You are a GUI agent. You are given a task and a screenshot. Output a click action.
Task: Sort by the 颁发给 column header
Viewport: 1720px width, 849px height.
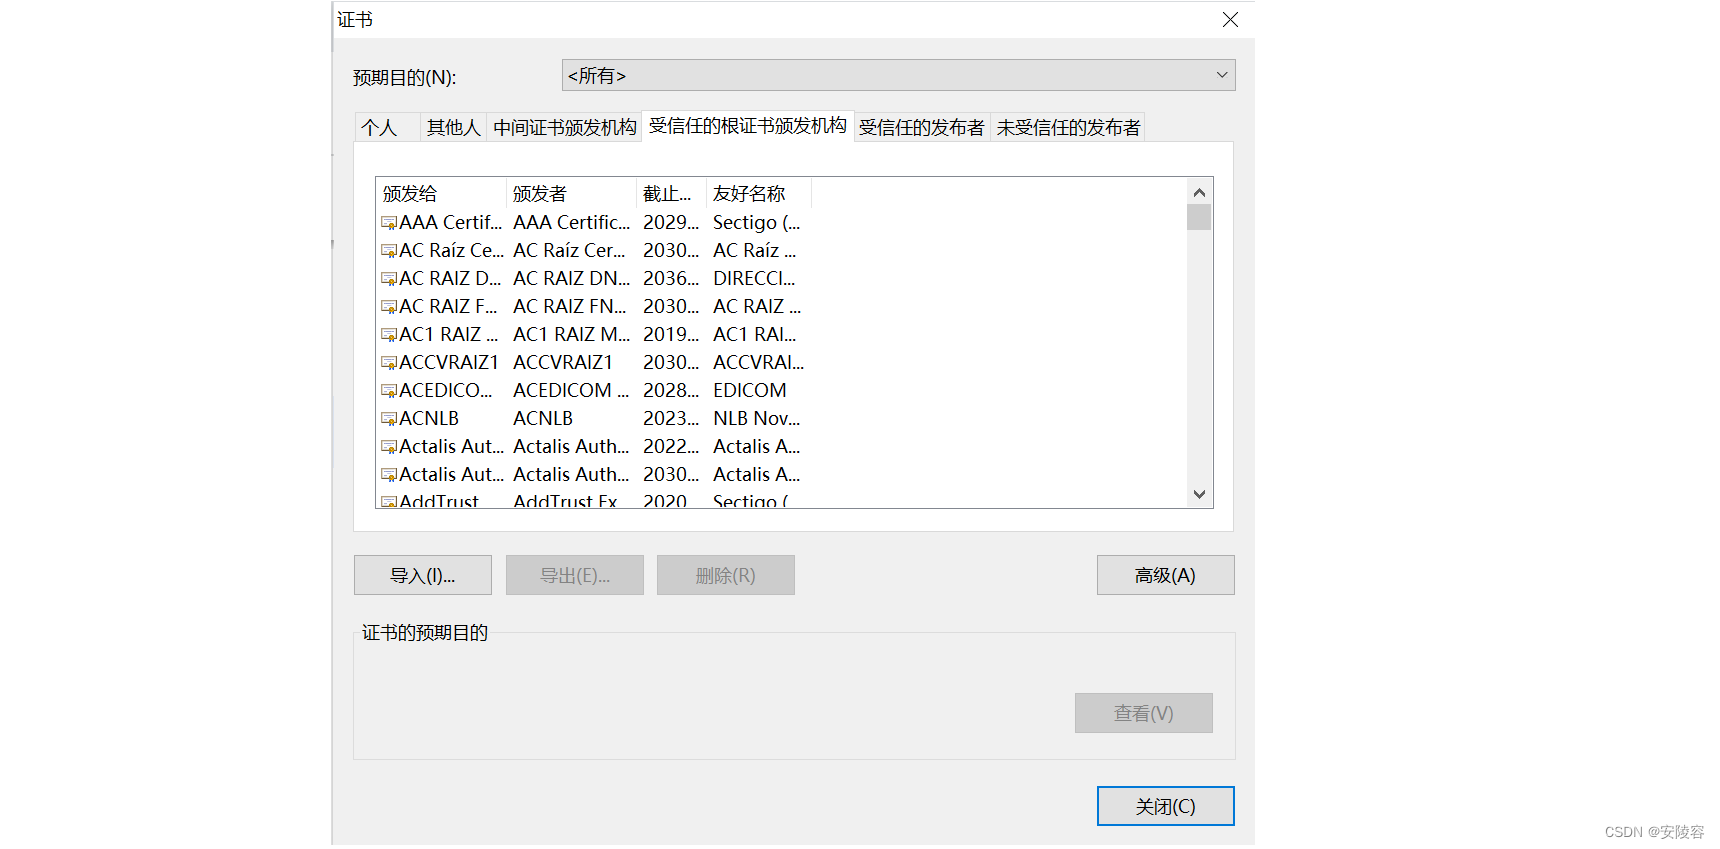[441, 193]
